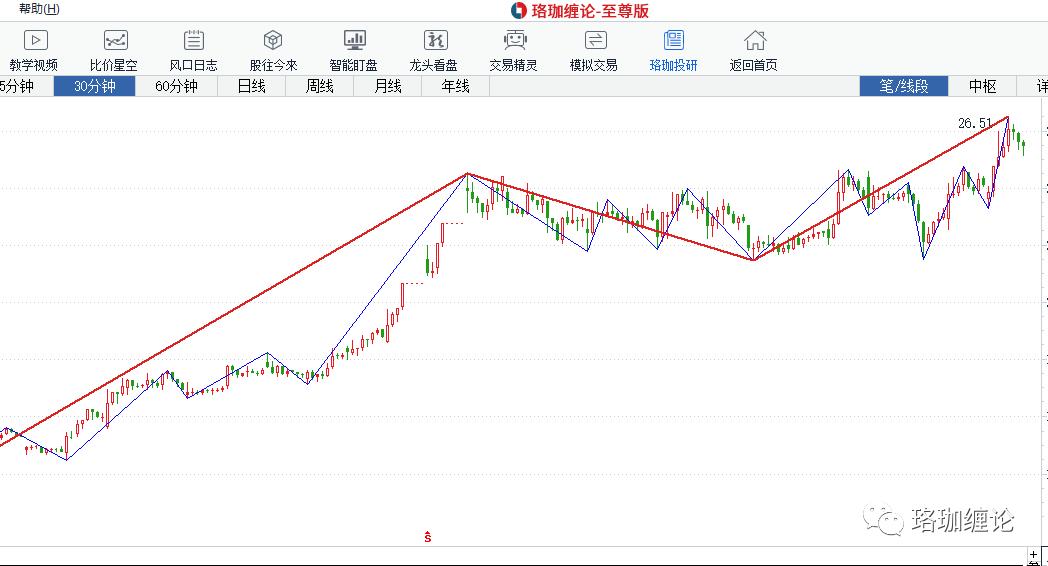1048x566 pixels.
Task: Click the plus zoom button at chart corner
Action: 1035,552
